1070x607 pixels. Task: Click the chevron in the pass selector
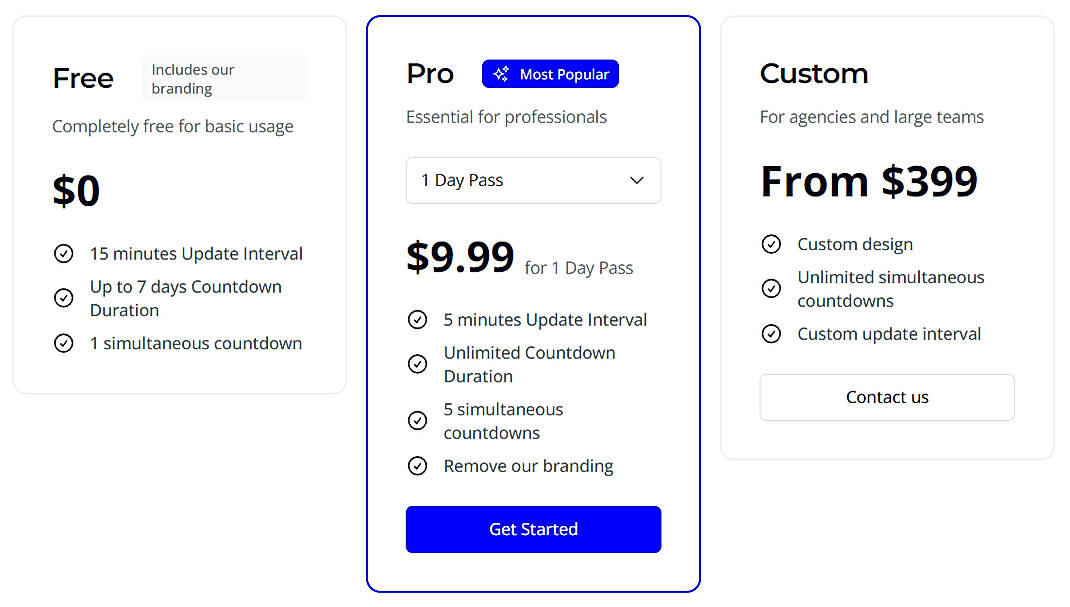pos(637,180)
